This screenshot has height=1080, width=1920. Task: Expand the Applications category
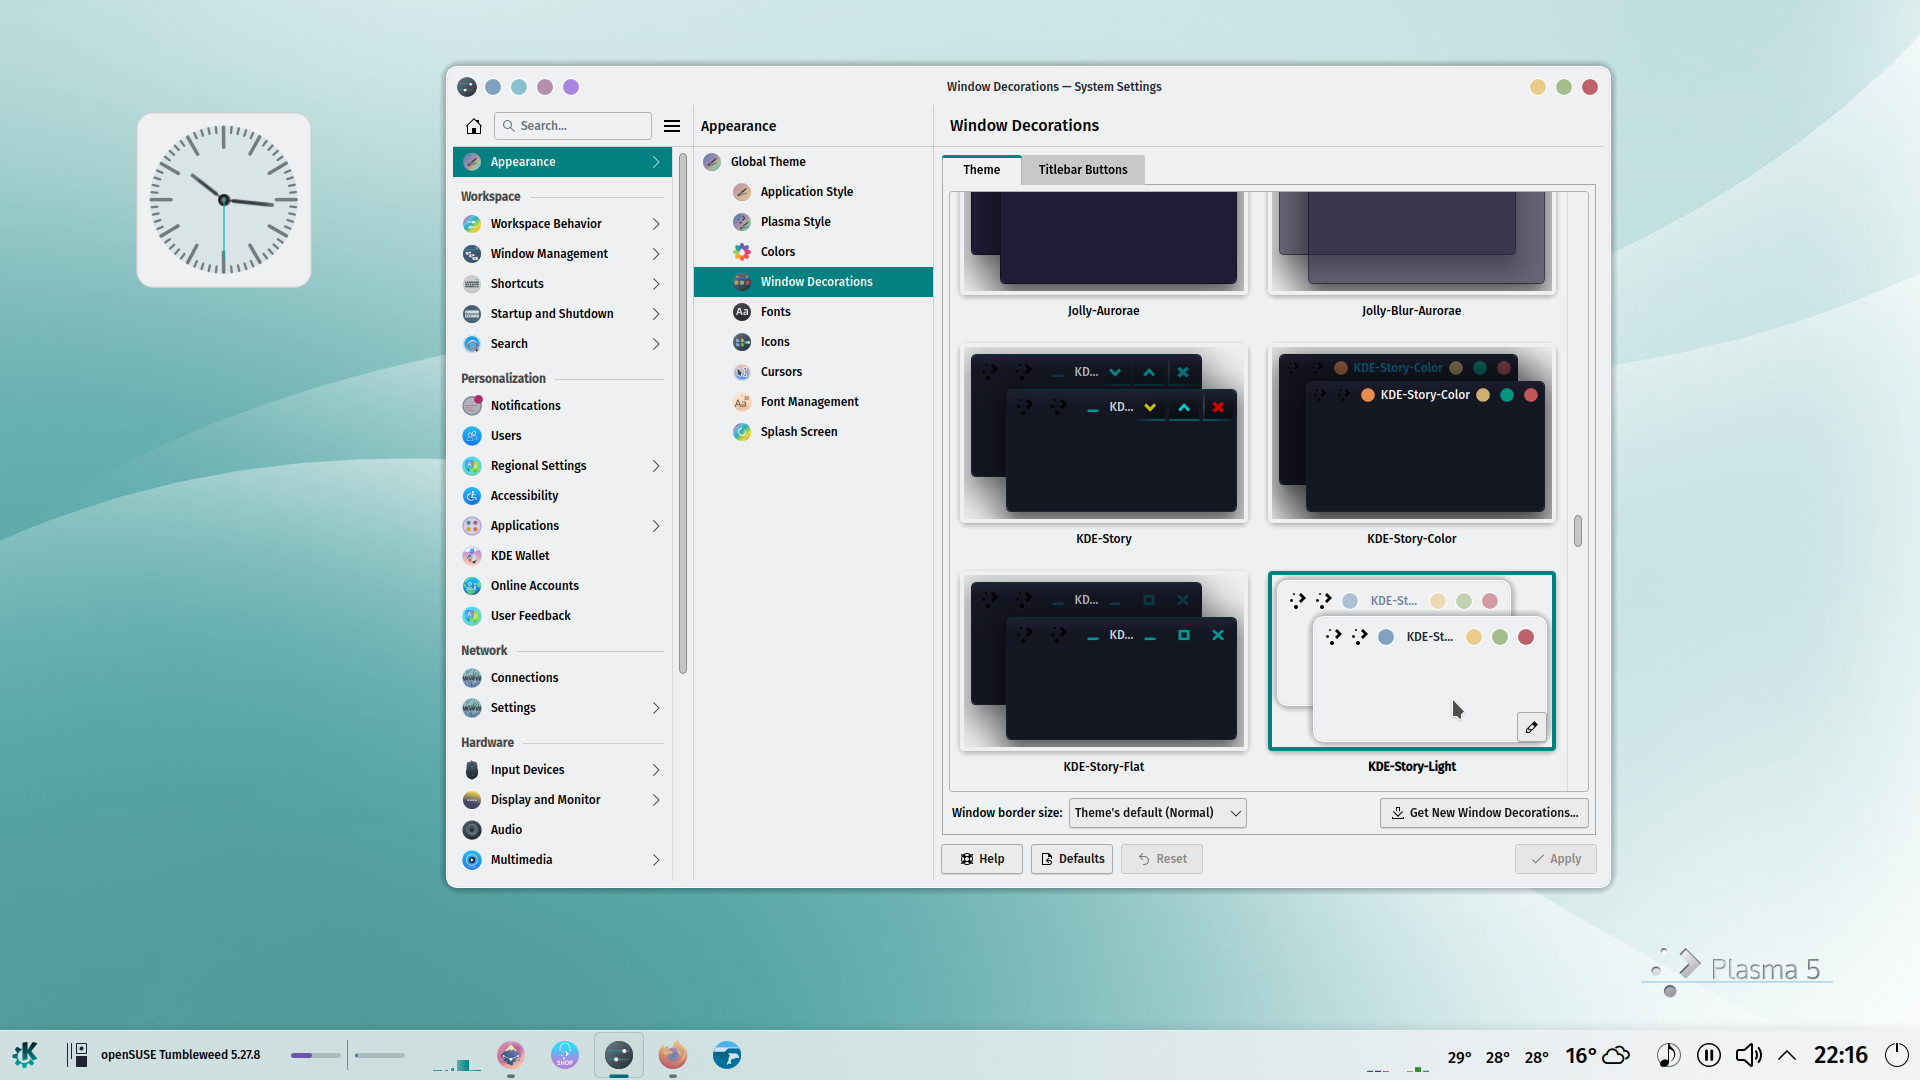click(562, 526)
